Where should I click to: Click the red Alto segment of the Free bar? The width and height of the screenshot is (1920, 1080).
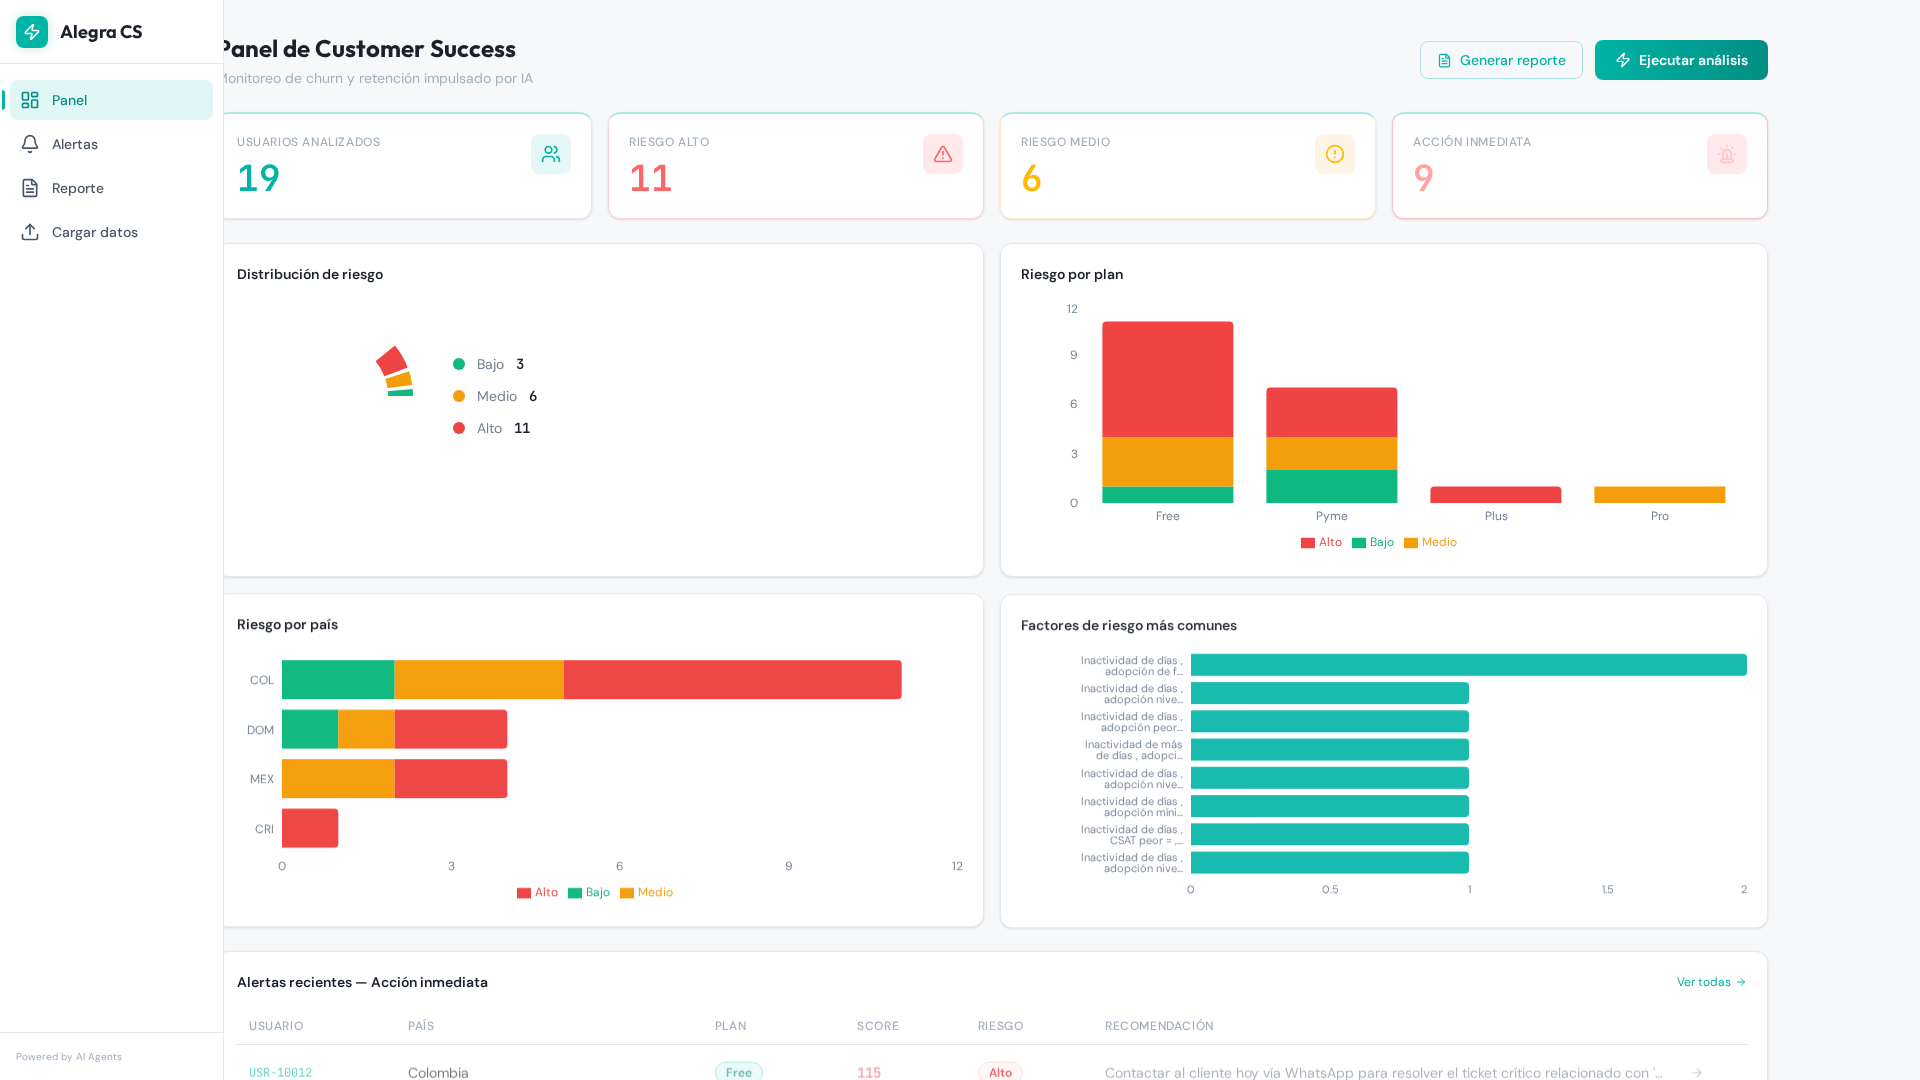click(x=1167, y=379)
